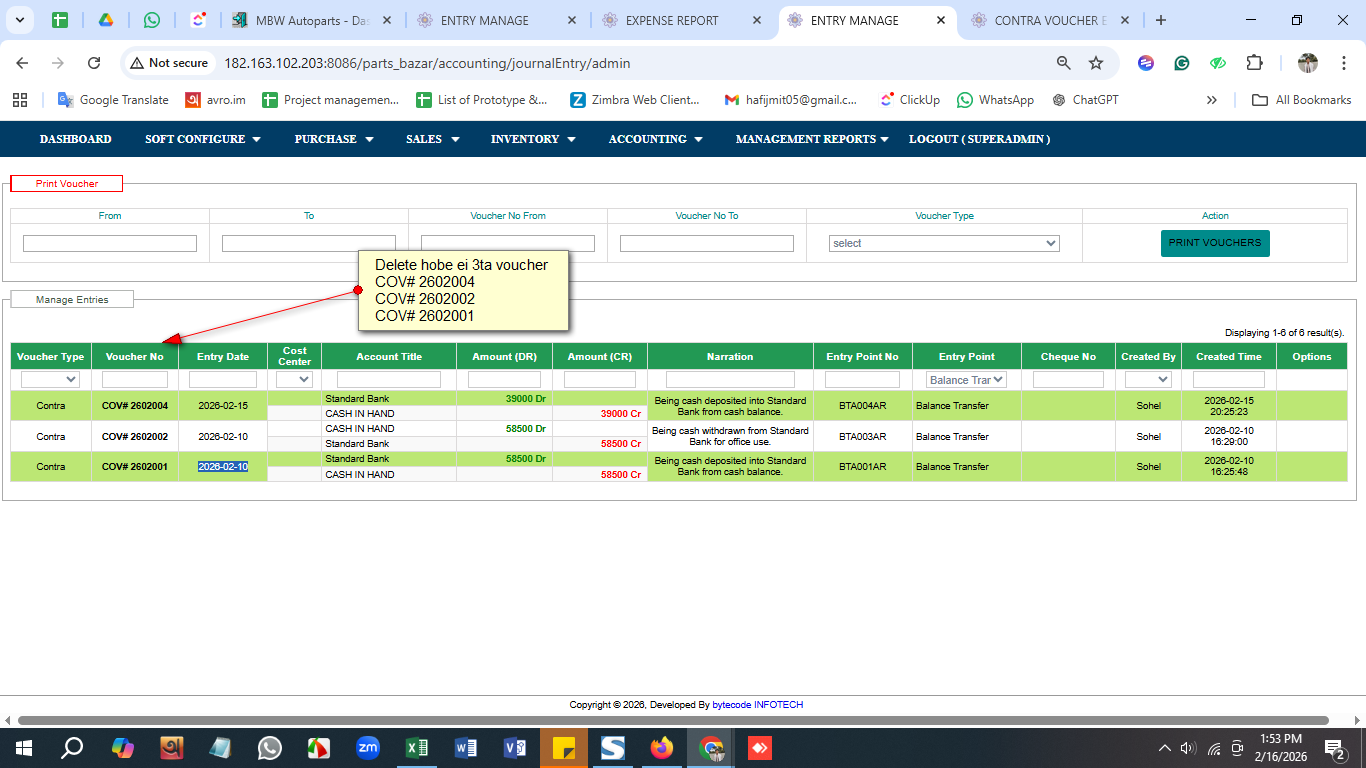Open the All Bookmarks folder
1366x768 pixels.
(1301, 100)
